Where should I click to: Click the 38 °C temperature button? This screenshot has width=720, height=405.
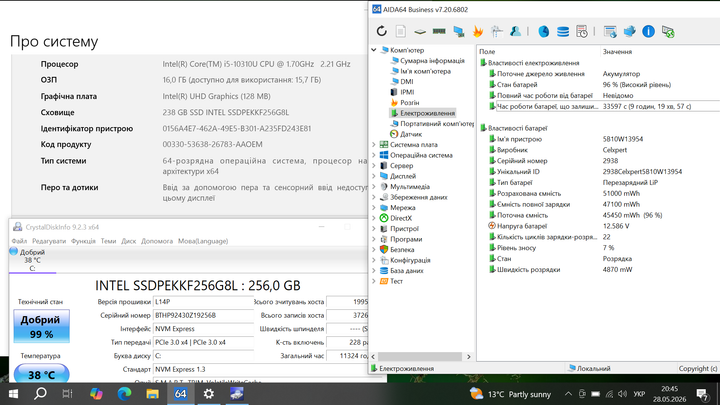(x=41, y=374)
